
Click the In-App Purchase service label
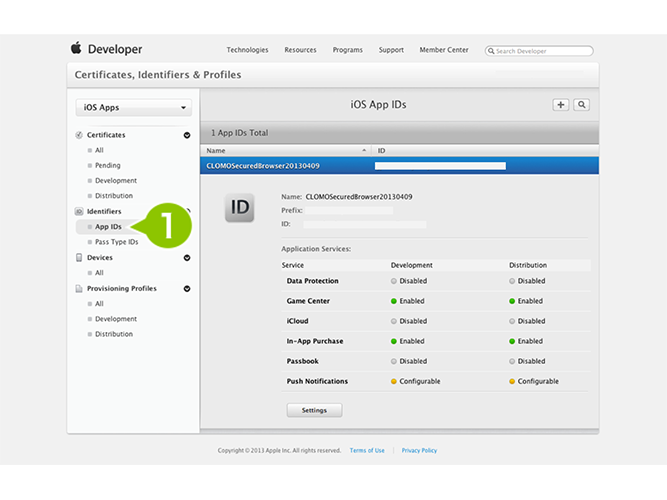315,341
